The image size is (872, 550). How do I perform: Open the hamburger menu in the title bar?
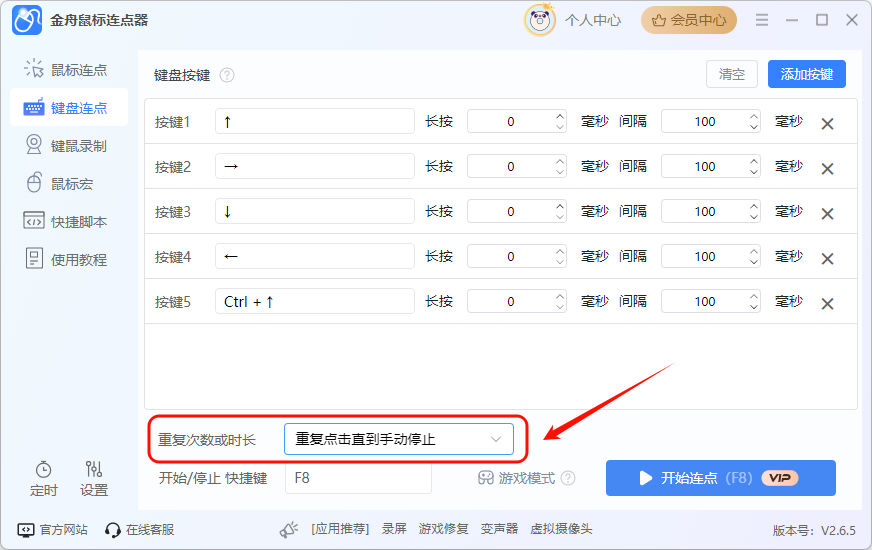[x=762, y=20]
